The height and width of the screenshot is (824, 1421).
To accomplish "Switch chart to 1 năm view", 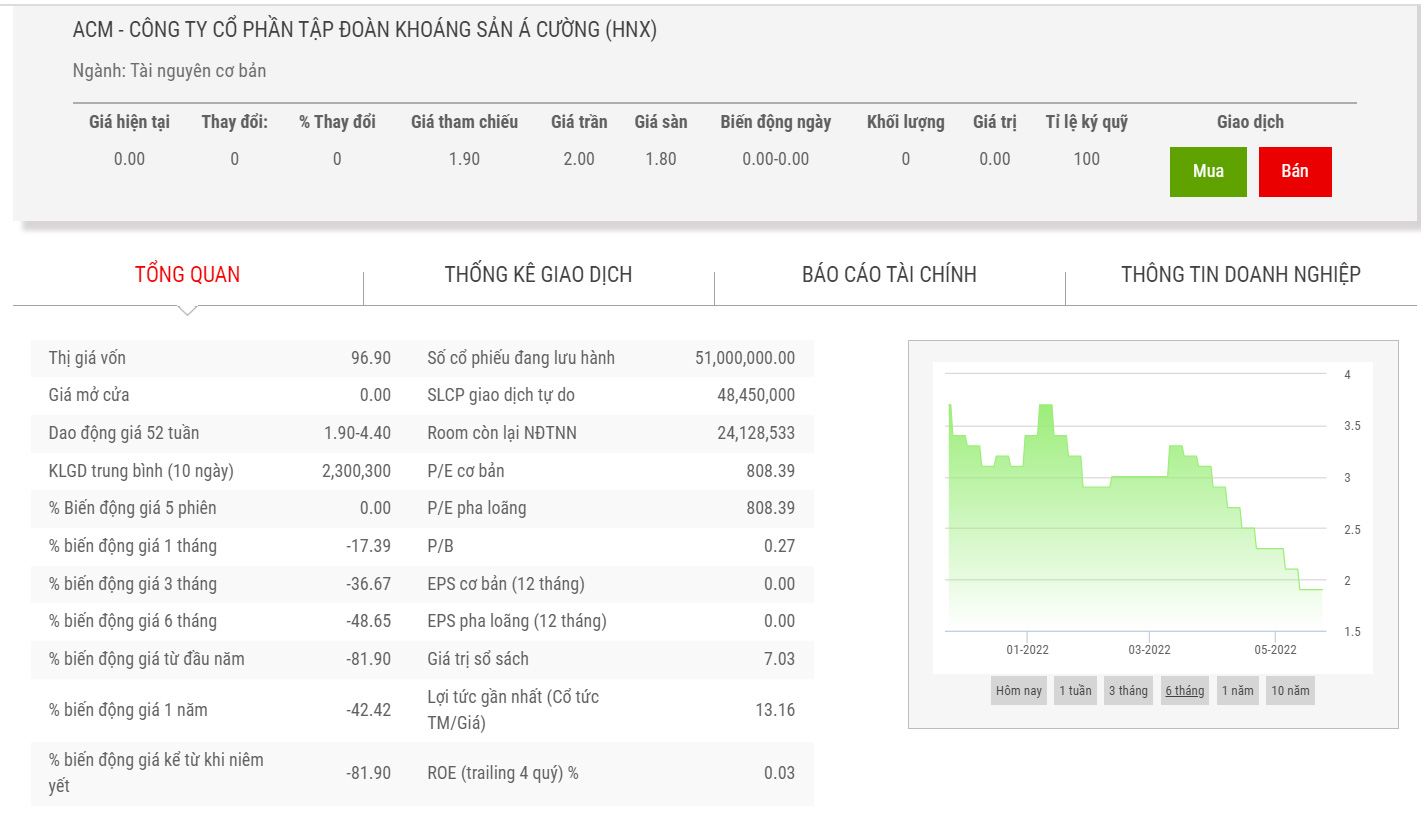I will pyautogui.click(x=1237, y=691).
